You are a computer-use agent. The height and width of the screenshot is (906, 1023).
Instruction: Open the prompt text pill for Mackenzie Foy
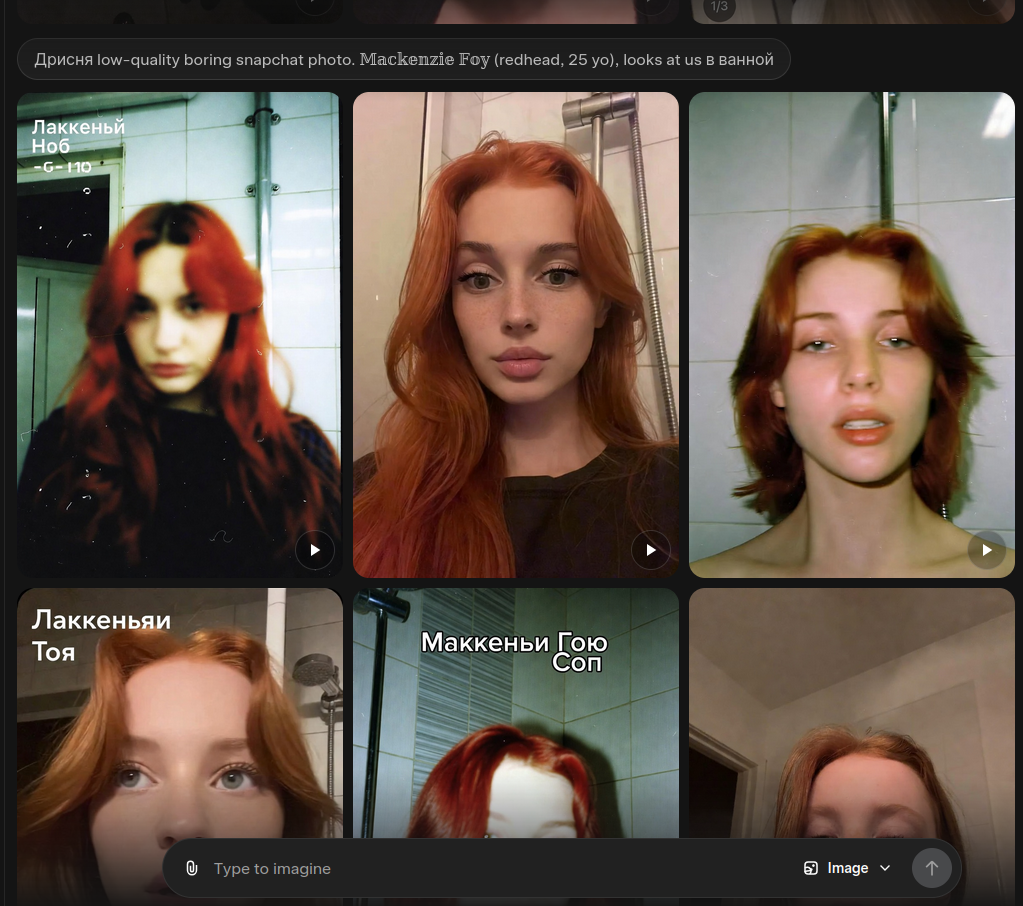(404, 59)
